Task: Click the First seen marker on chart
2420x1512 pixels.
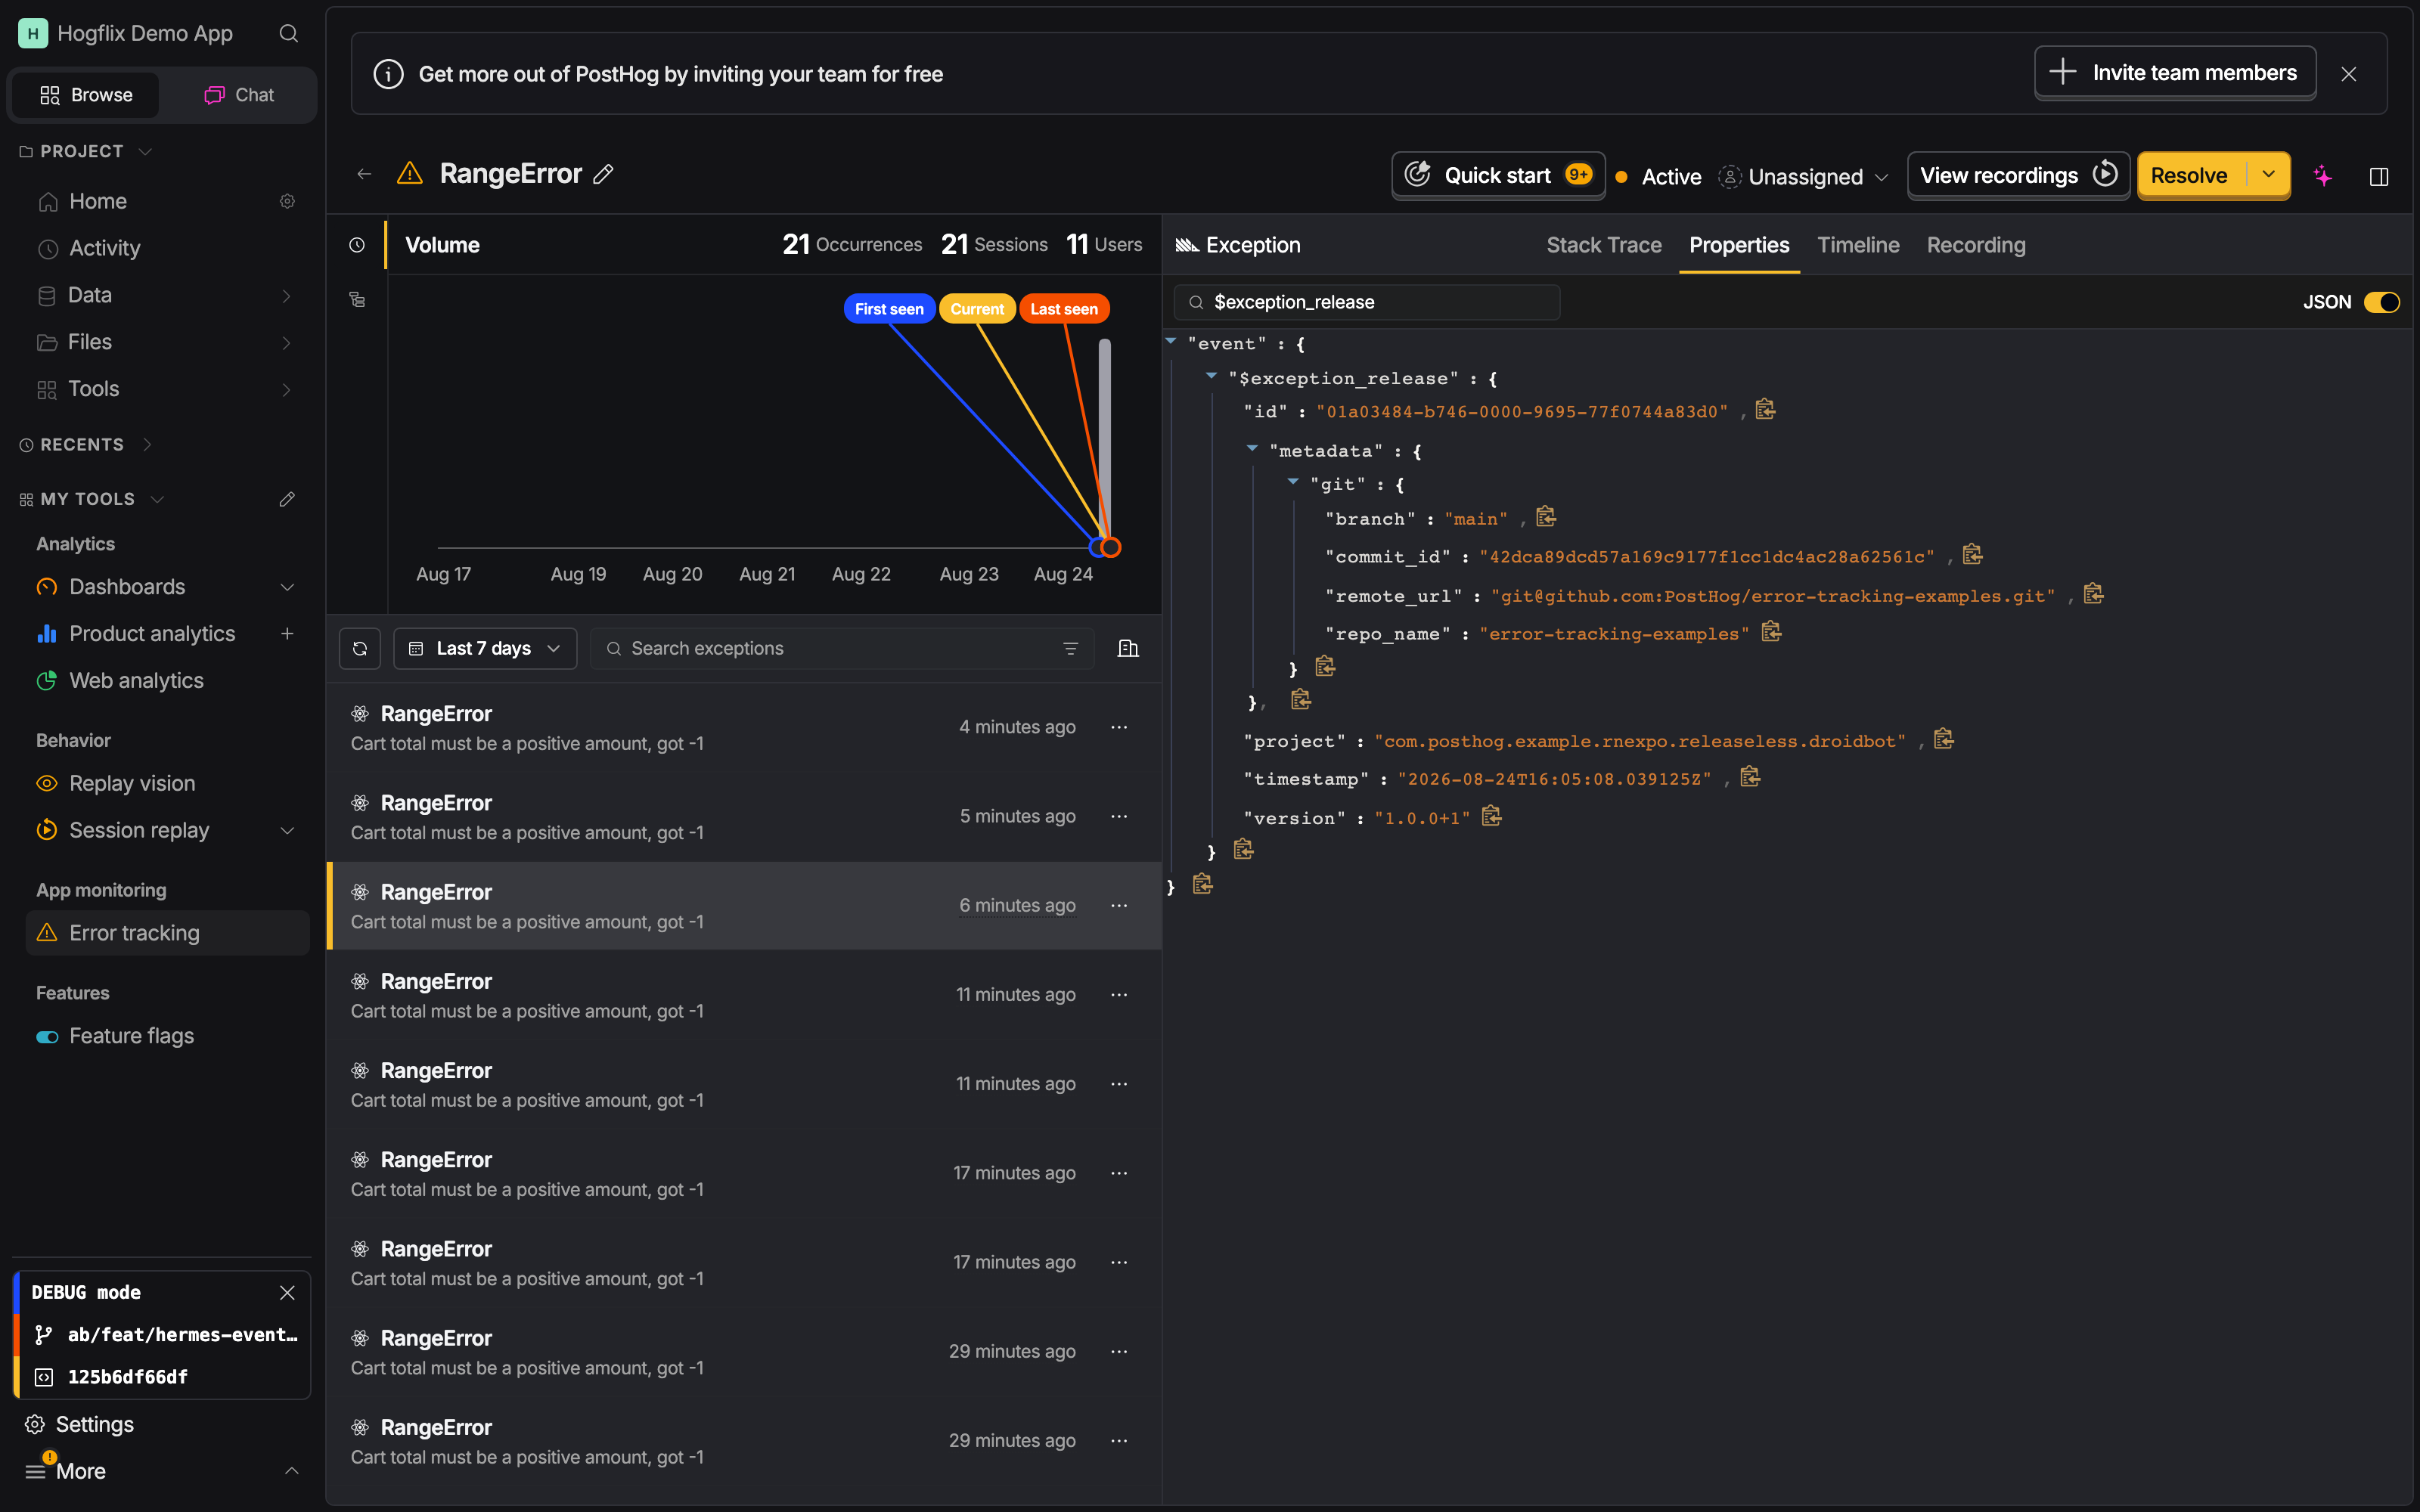Action: pyautogui.click(x=889, y=309)
